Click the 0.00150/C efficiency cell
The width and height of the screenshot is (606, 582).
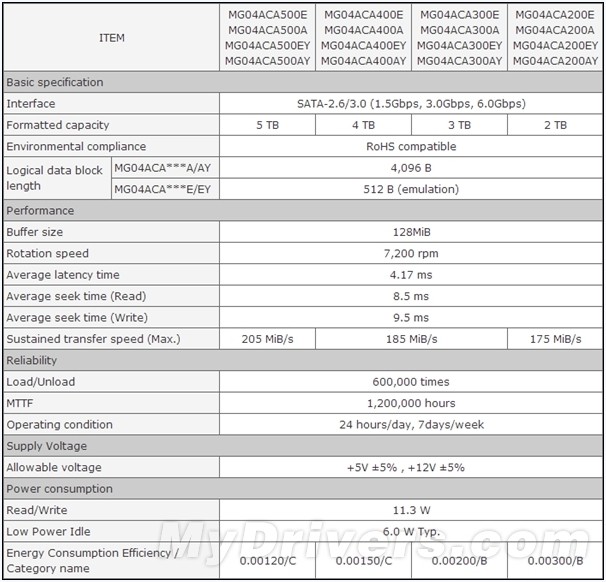[363, 561]
